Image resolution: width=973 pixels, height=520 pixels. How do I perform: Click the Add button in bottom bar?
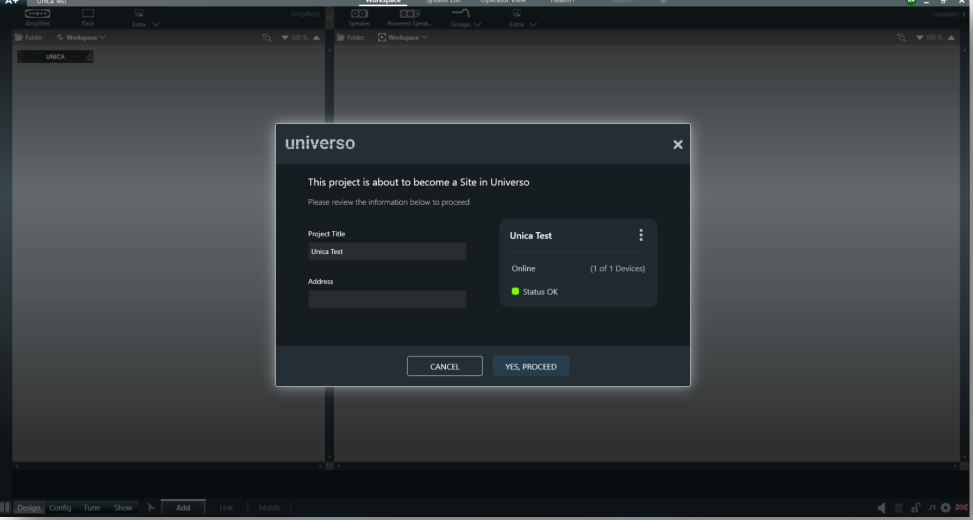coord(183,508)
